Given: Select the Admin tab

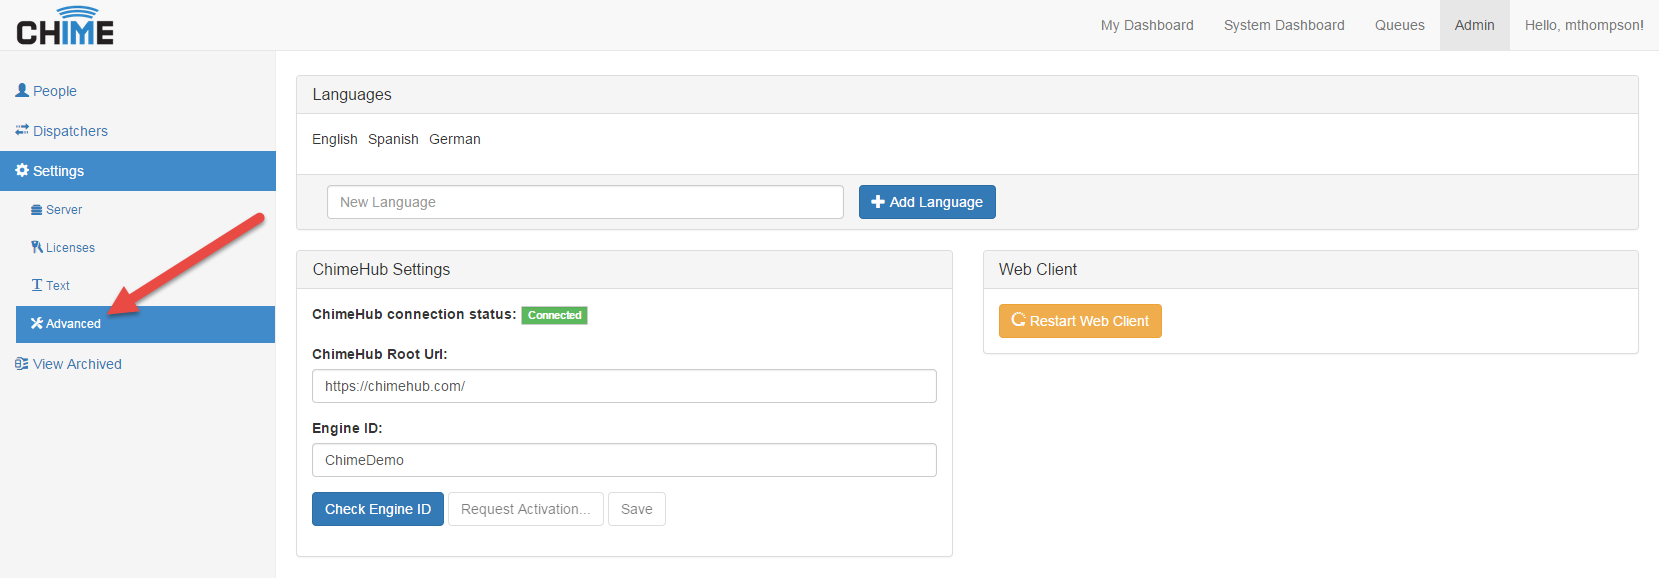Looking at the screenshot, I should click(x=1475, y=25).
